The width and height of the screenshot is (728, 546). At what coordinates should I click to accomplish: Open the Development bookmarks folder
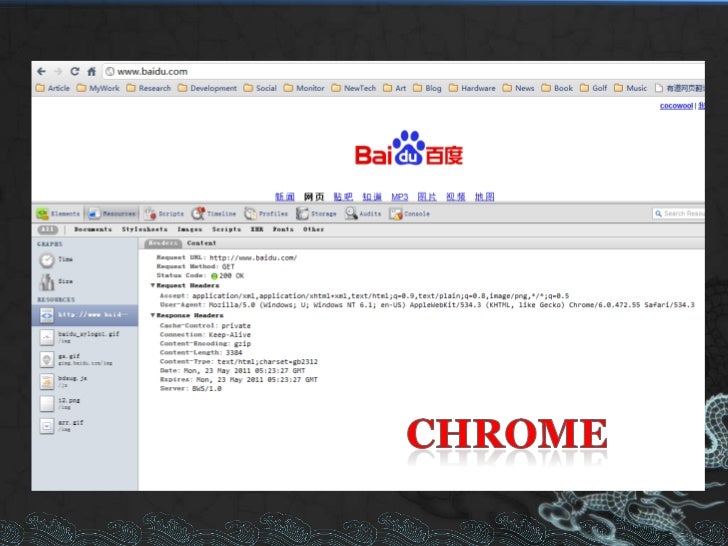tap(207, 88)
